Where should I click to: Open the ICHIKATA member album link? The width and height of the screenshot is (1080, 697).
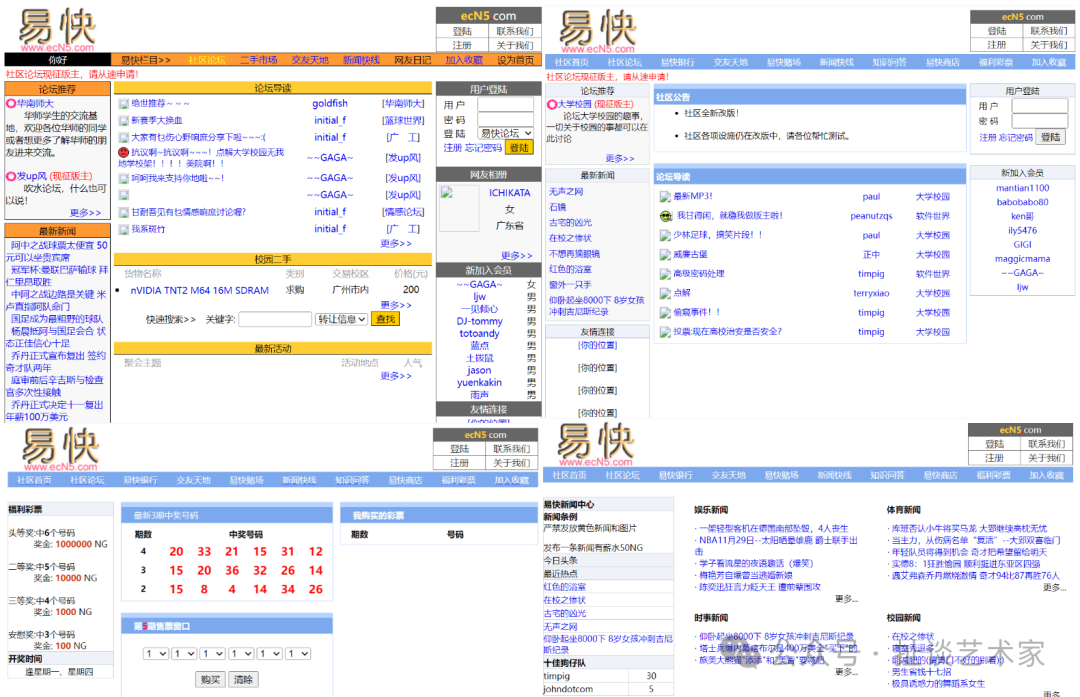click(x=510, y=193)
